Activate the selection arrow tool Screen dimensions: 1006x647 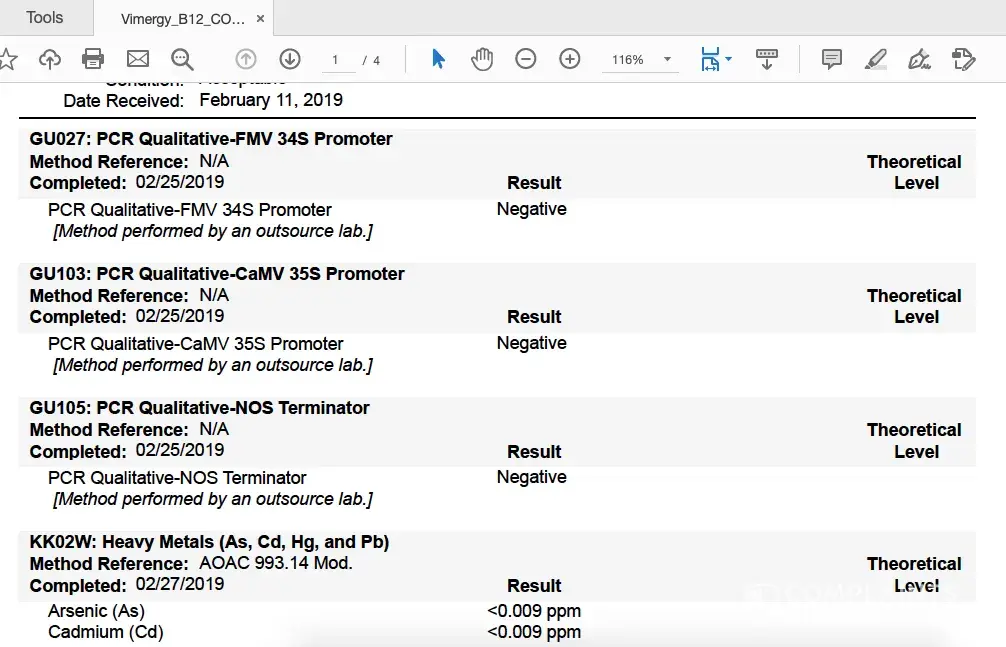pos(438,60)
